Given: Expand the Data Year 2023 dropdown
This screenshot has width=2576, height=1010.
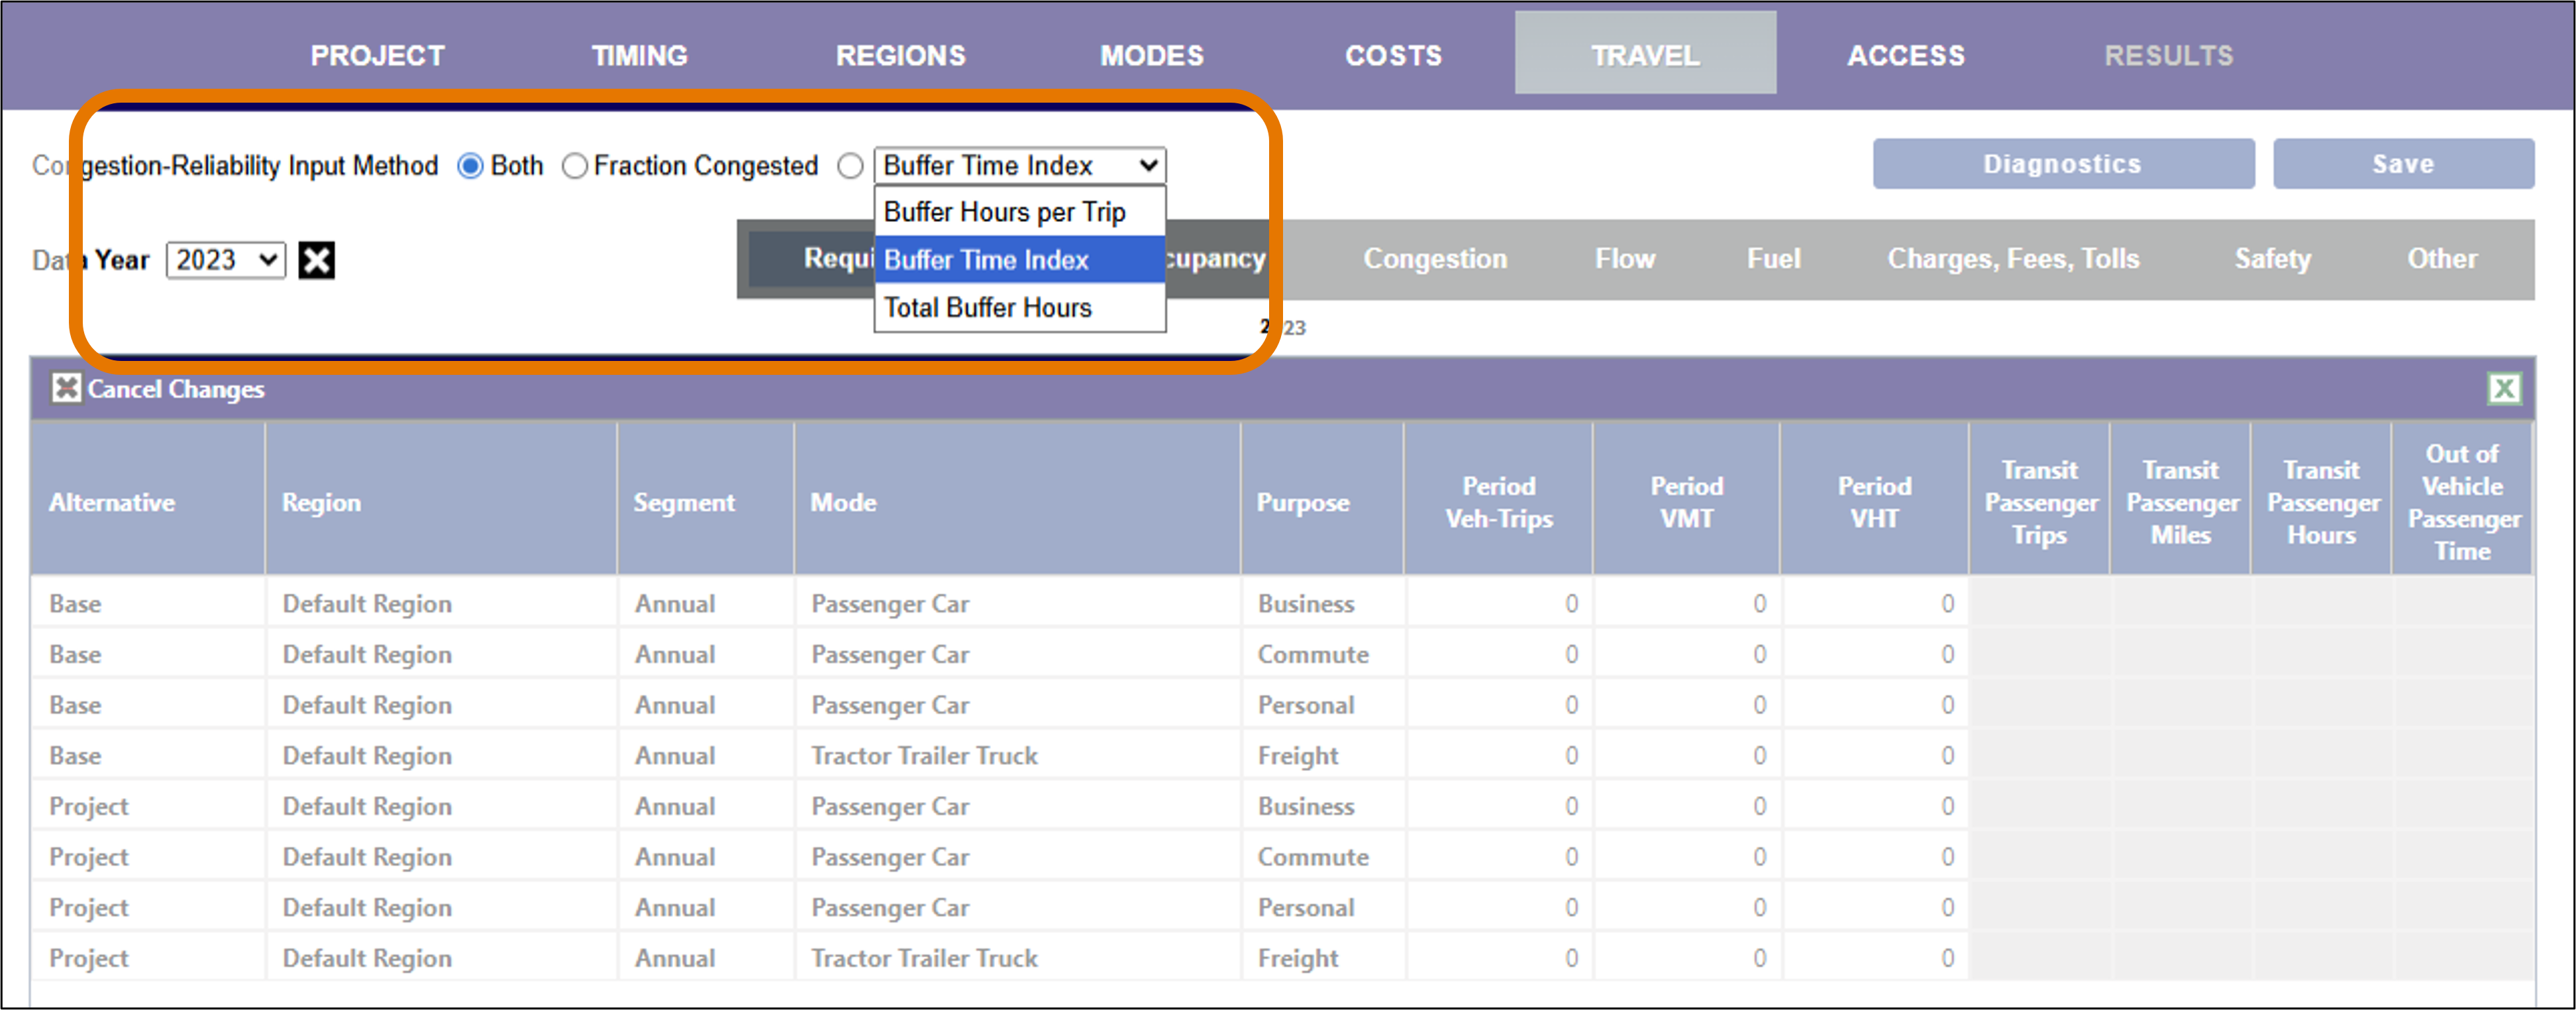Looking at the screenshot, I should pyautogui.click(x=226, y=260).
